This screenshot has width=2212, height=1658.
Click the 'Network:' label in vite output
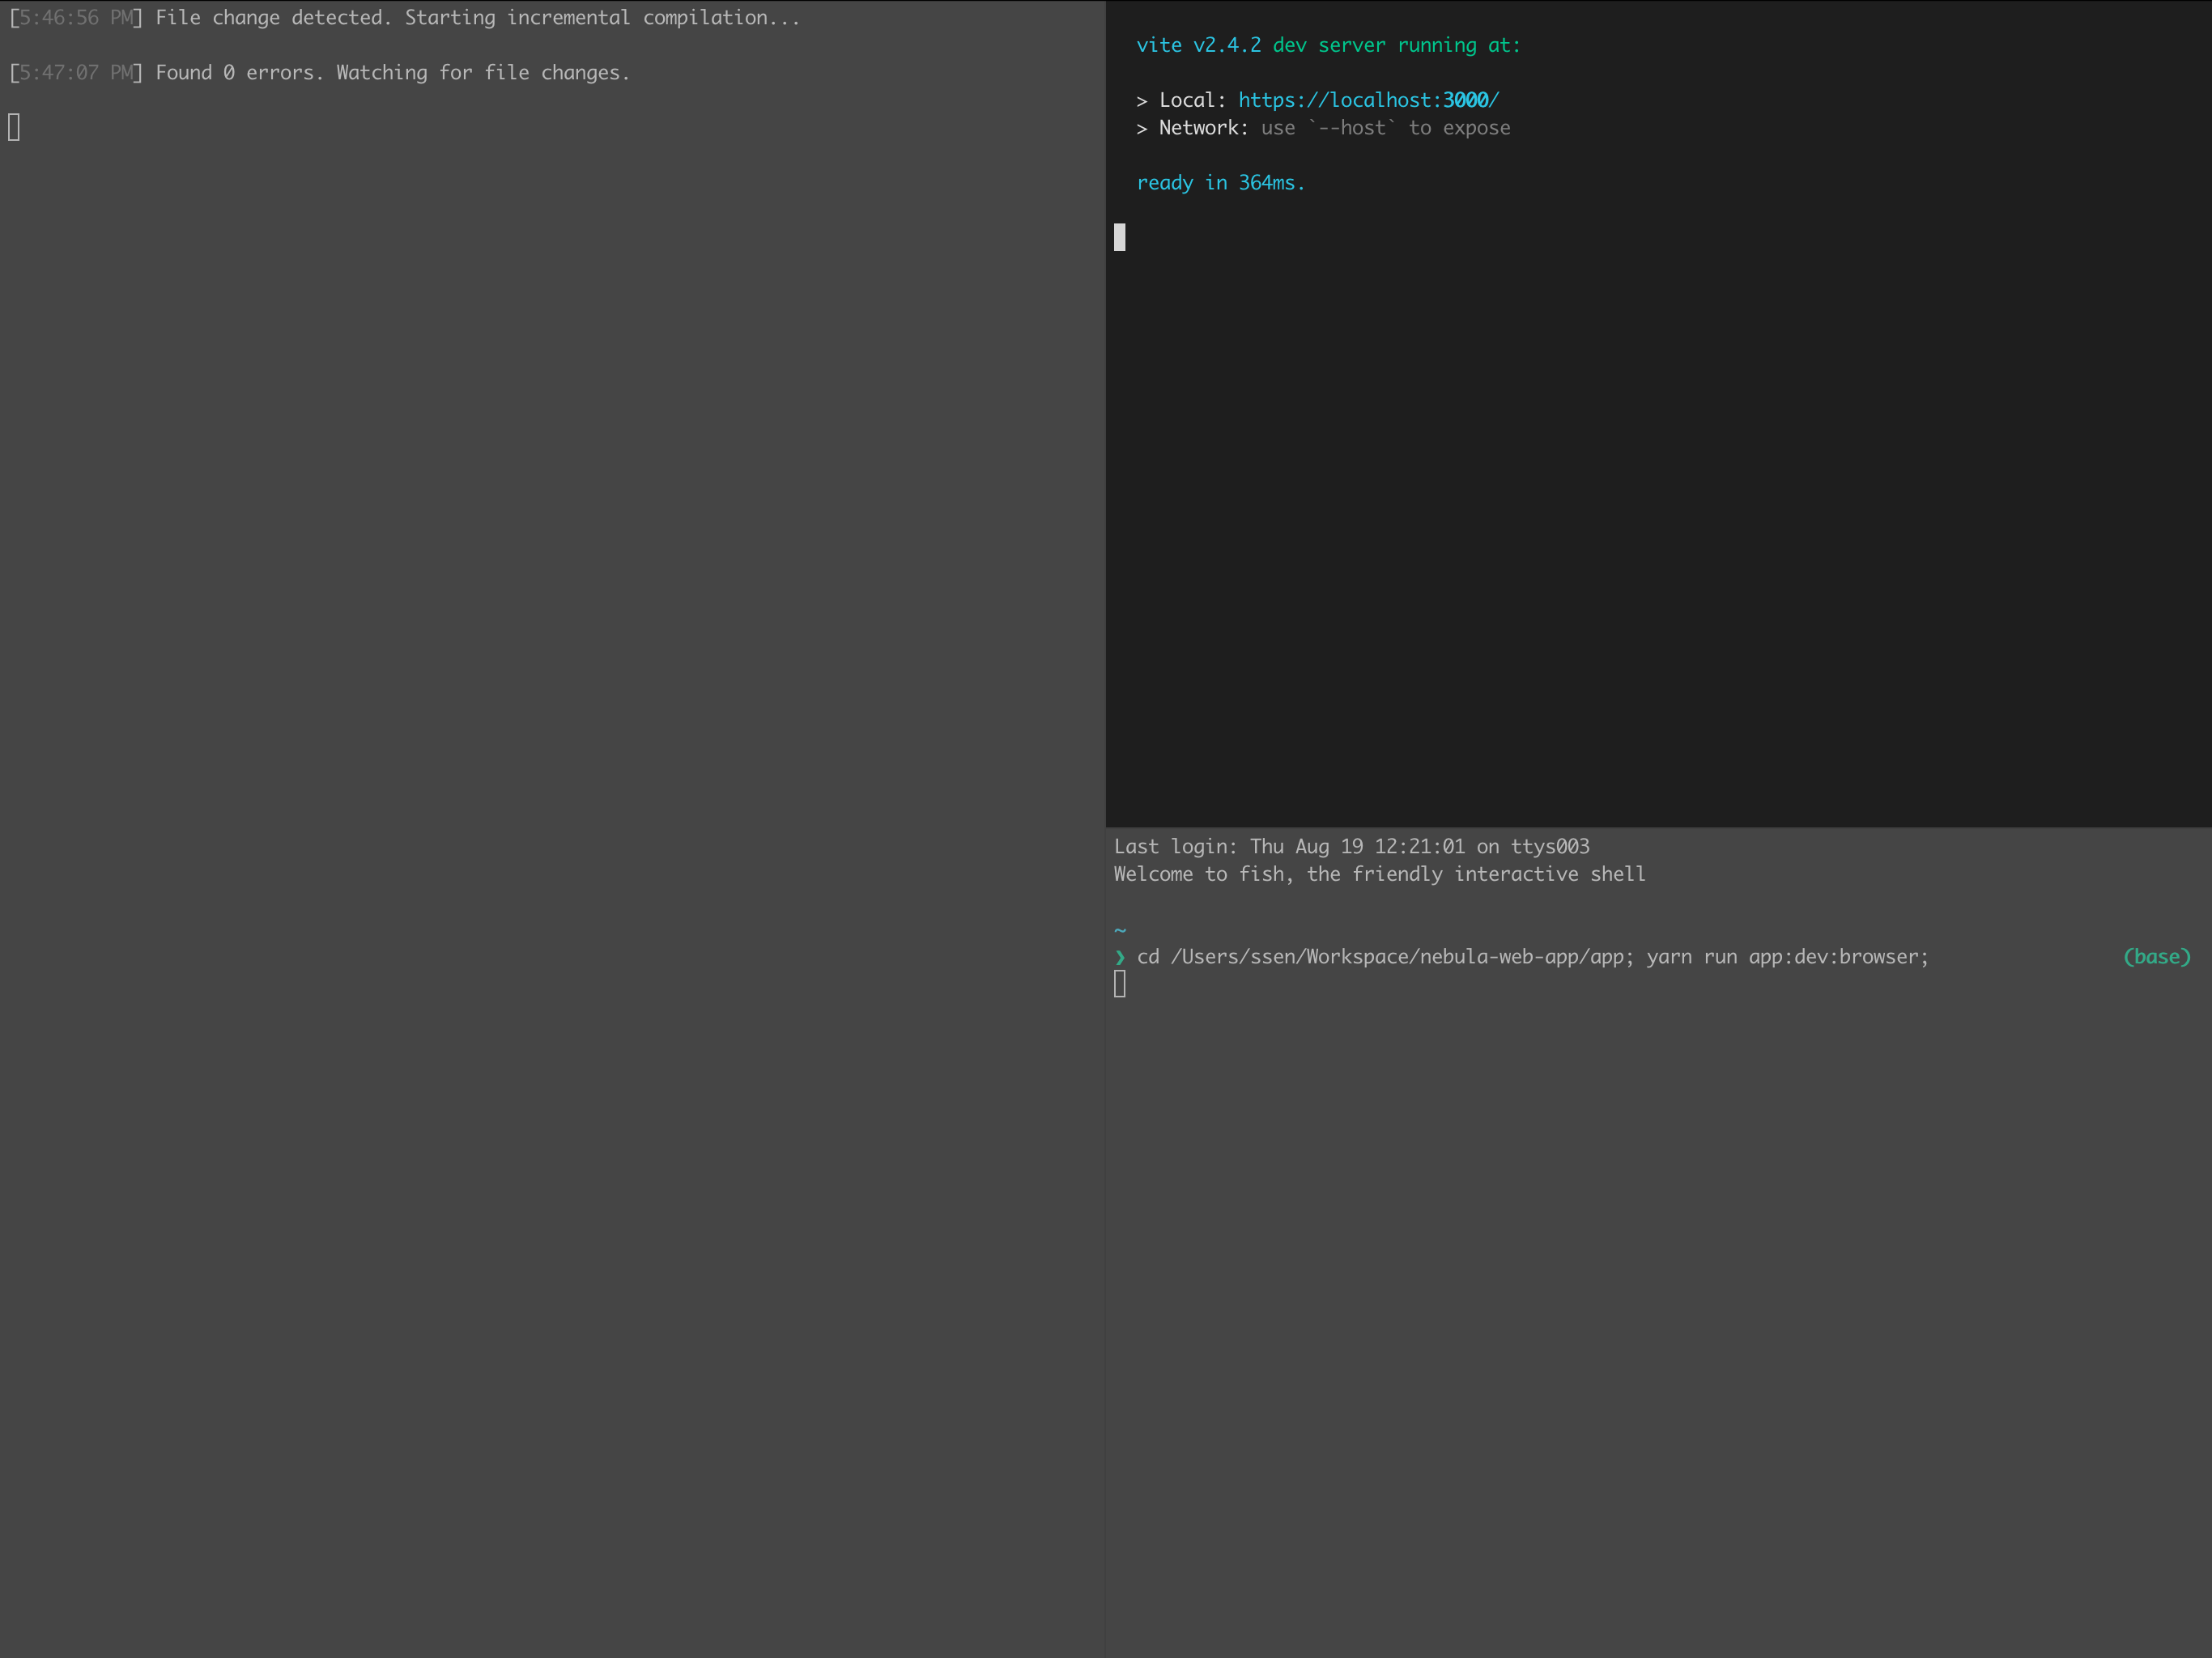pyautogui.click(x=1202, y=128)
